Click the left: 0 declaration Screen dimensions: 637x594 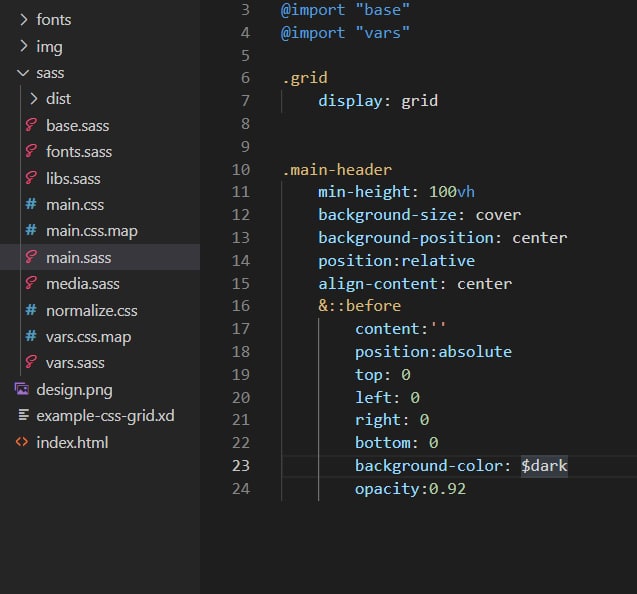[387, 397]
